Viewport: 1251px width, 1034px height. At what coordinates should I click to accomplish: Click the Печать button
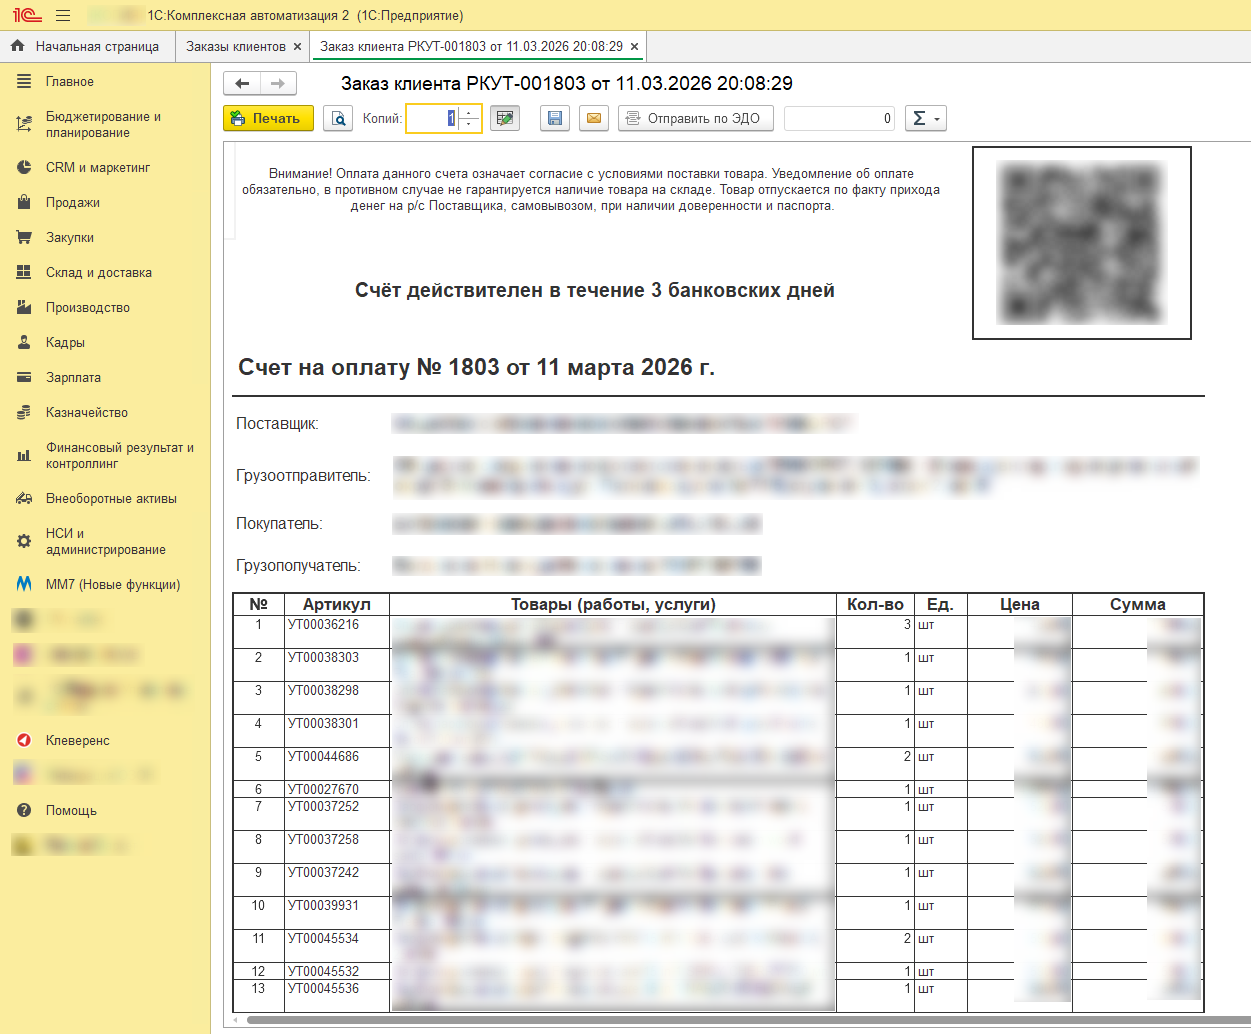click(268, 118)
